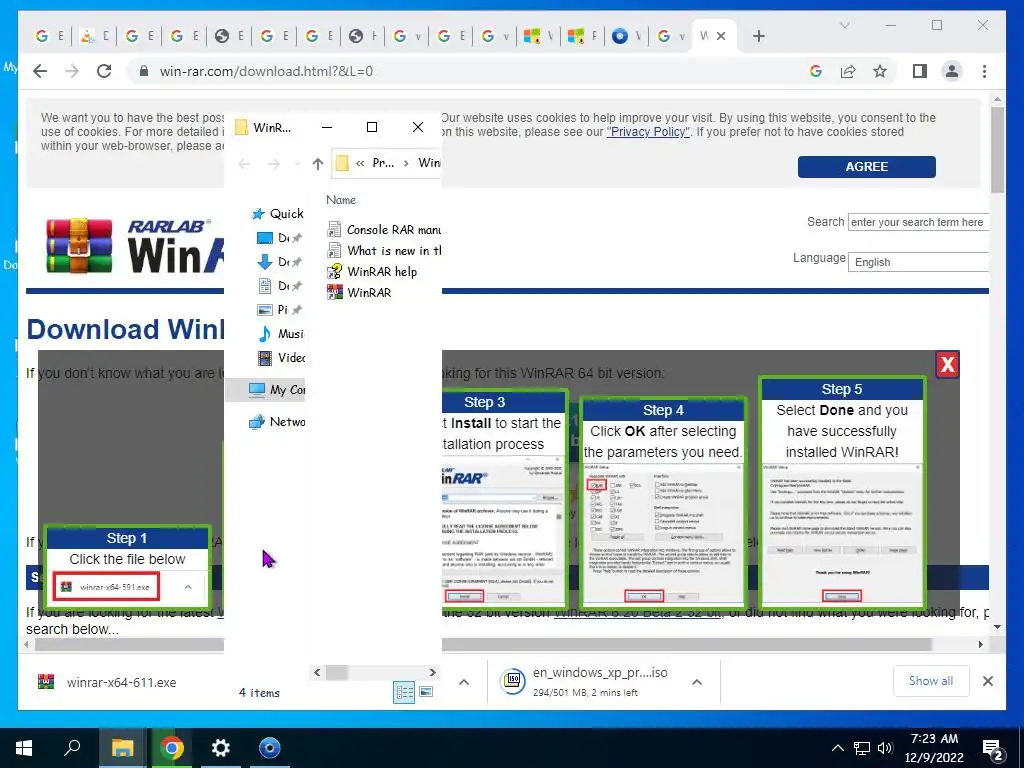
Task: Select WinRAR help file
Action: pos(372,272)
